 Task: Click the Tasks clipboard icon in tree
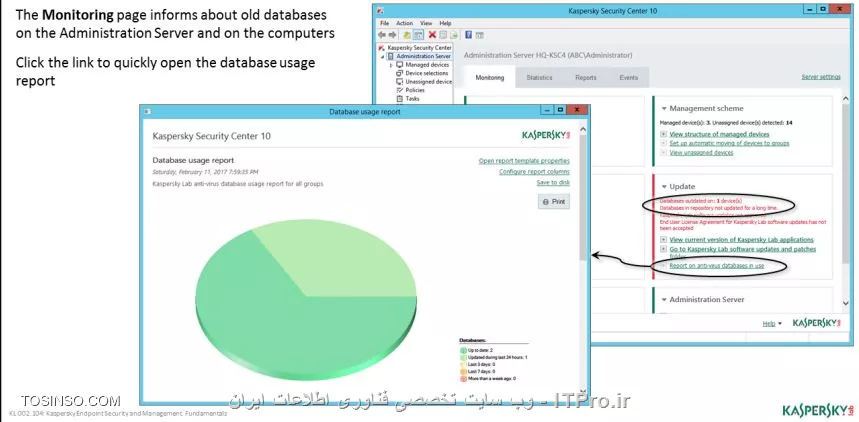click(x=399, y=99)
